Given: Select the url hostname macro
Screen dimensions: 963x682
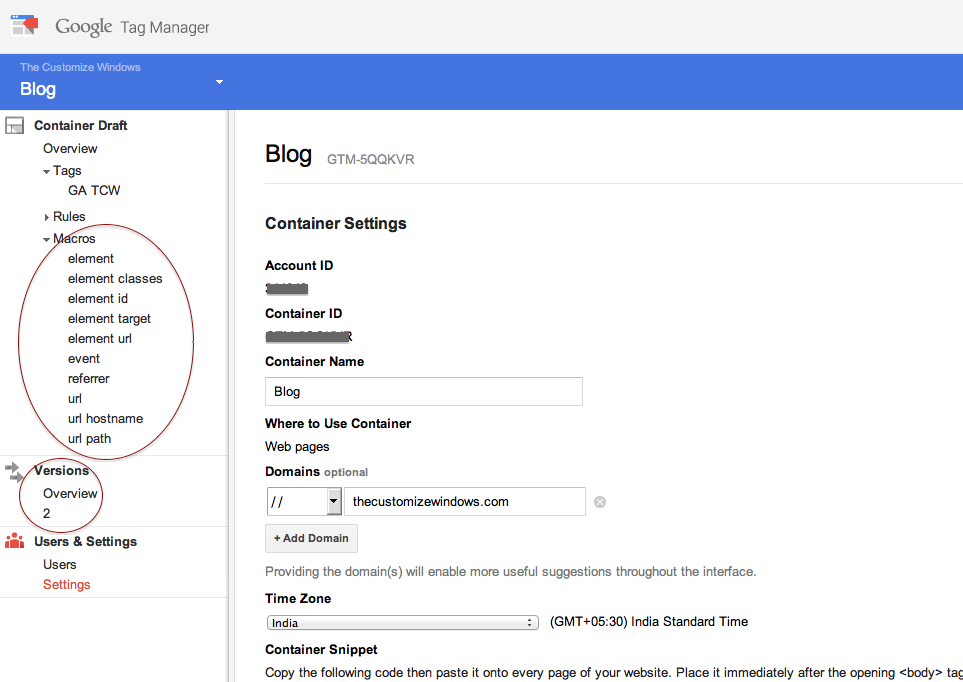Looking at the screenshot, I should coord(106,418).
